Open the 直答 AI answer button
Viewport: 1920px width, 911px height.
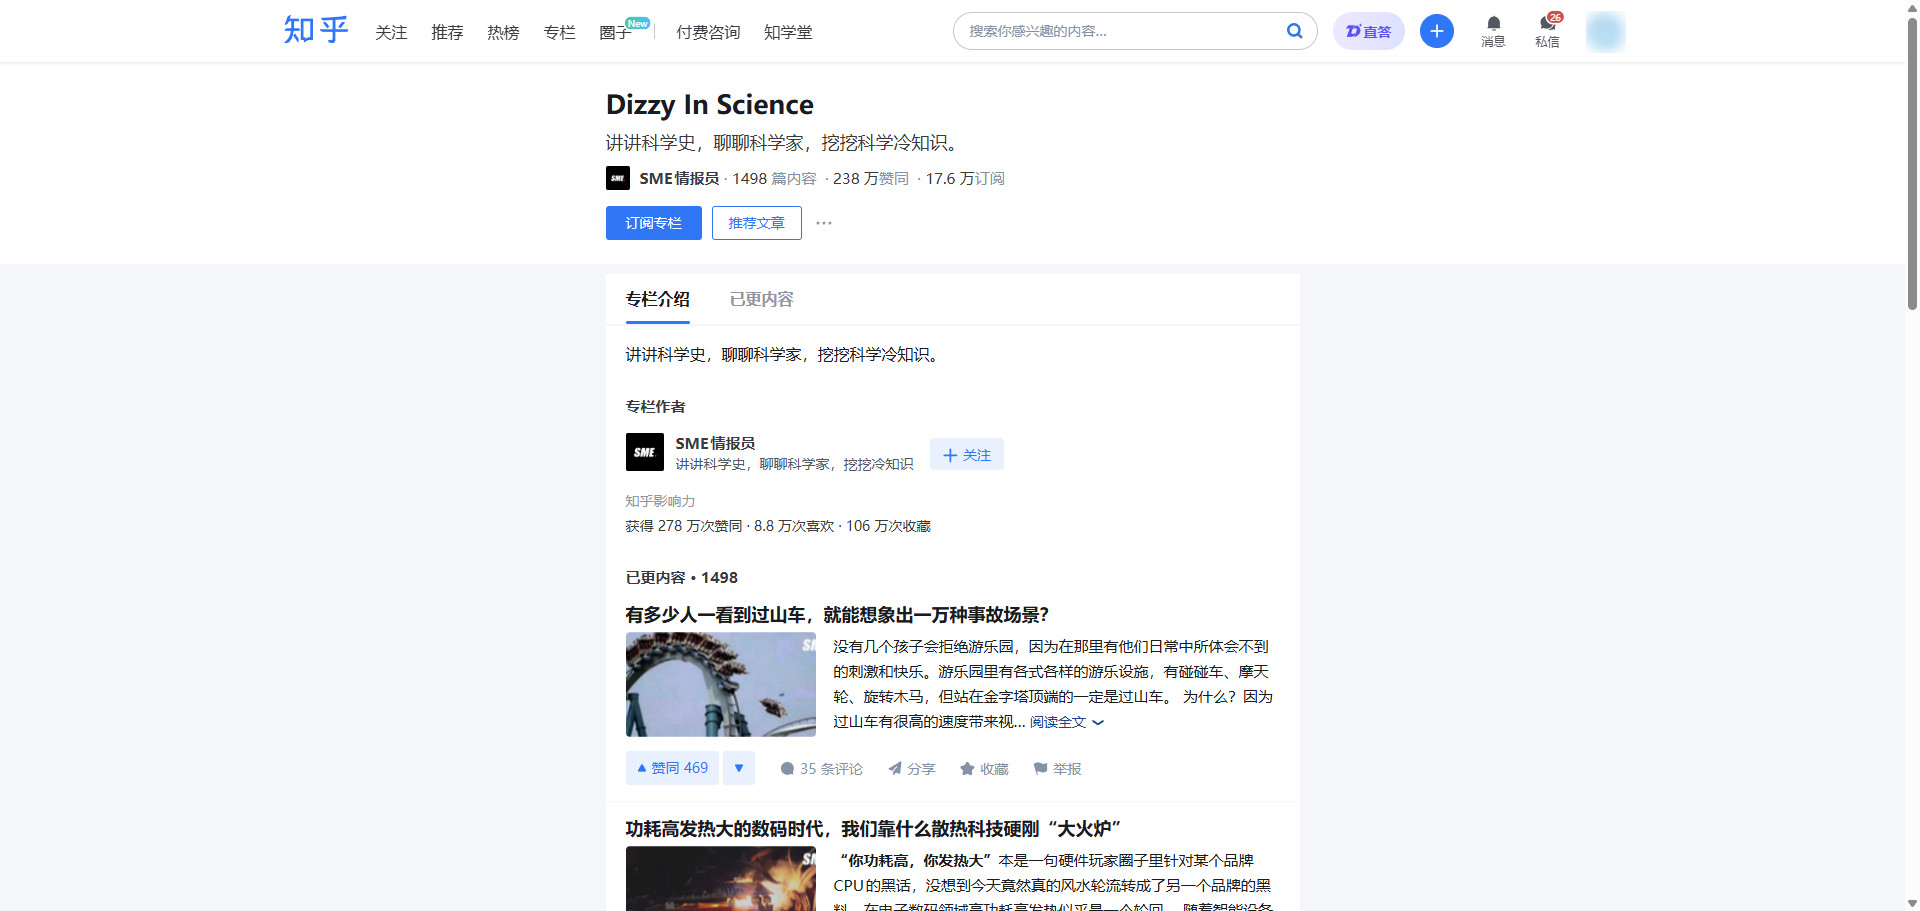1368,31
